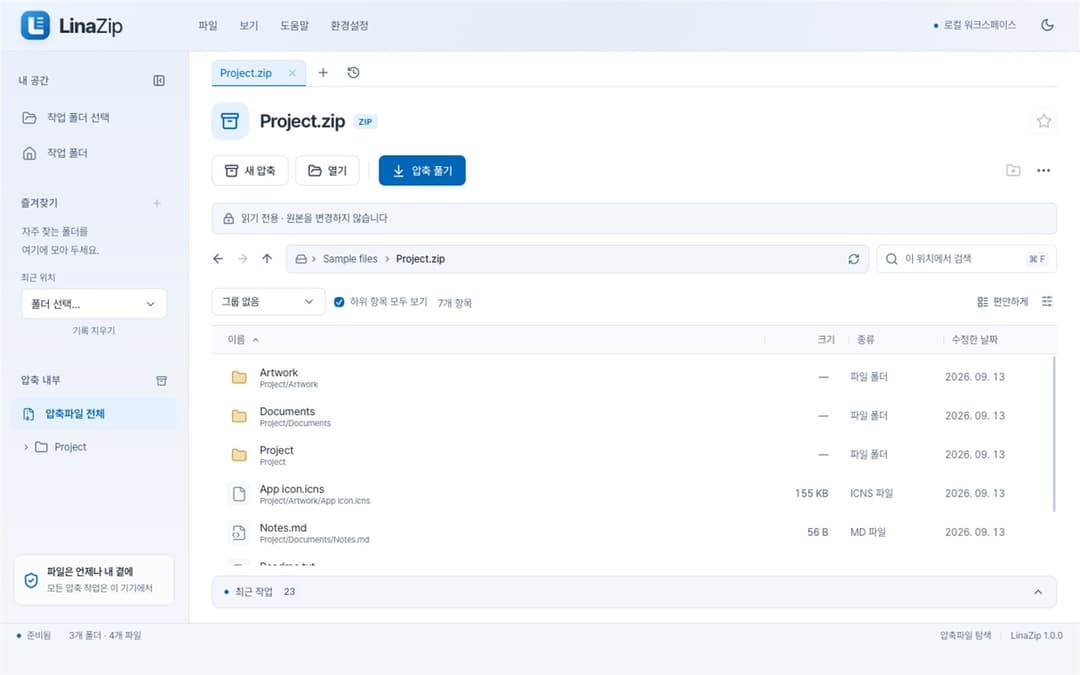Open the 그룹 없음 dropdown
Image resolution: width=1080 pixels, height=675 pixels.
coord(268,302)
